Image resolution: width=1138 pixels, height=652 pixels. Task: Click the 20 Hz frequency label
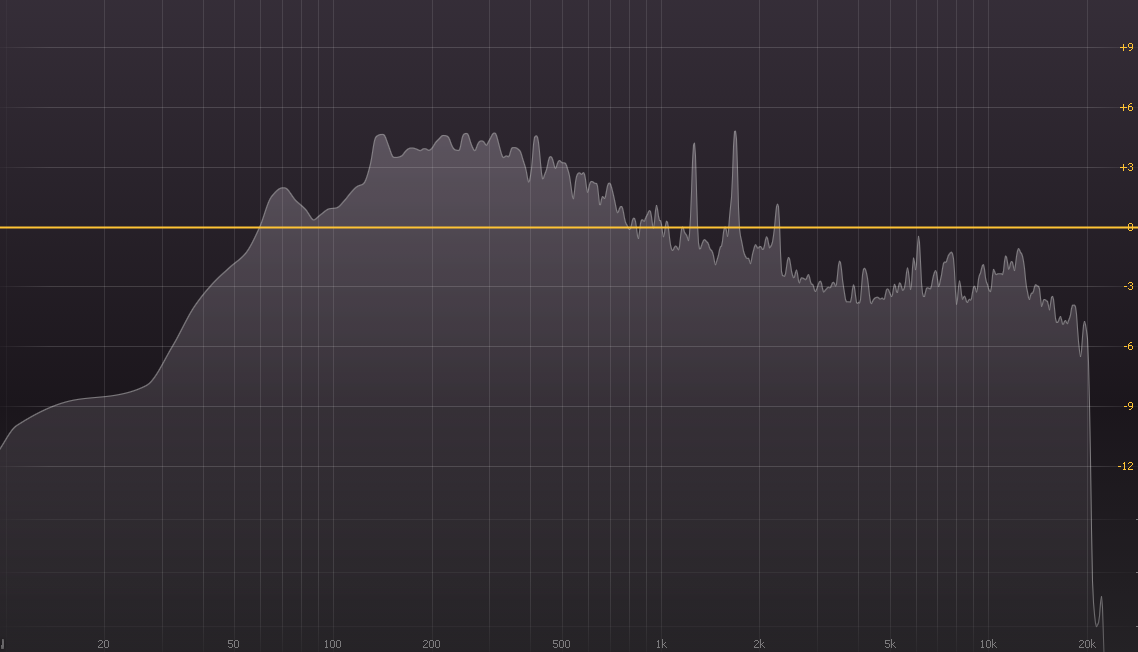pyautogui.click(x=101, y=645)
